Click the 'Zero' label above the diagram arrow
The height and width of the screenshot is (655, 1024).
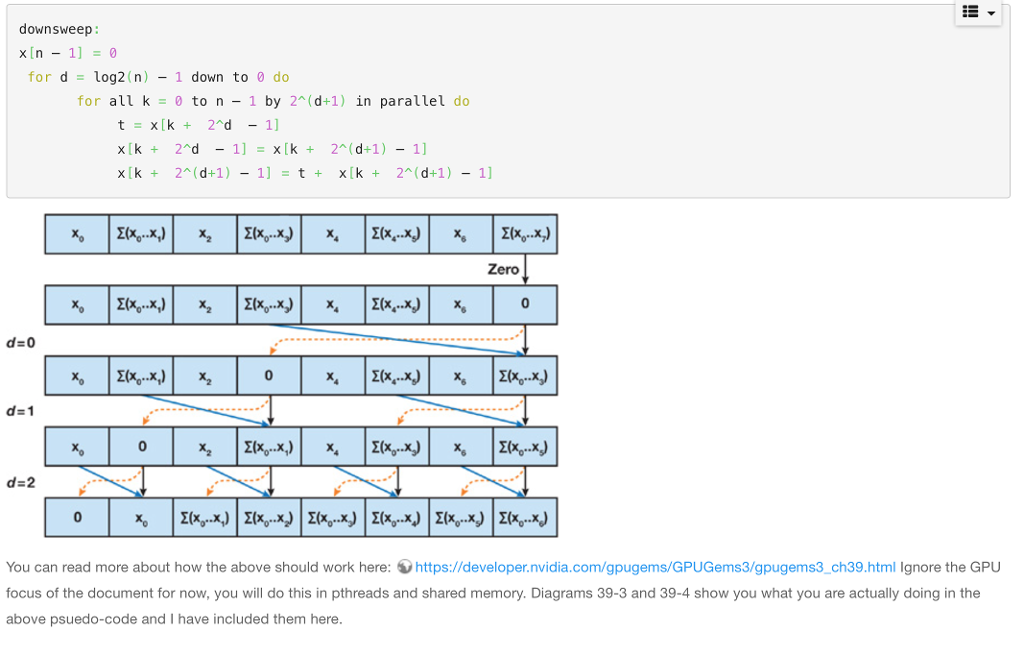tap(502, 269)
